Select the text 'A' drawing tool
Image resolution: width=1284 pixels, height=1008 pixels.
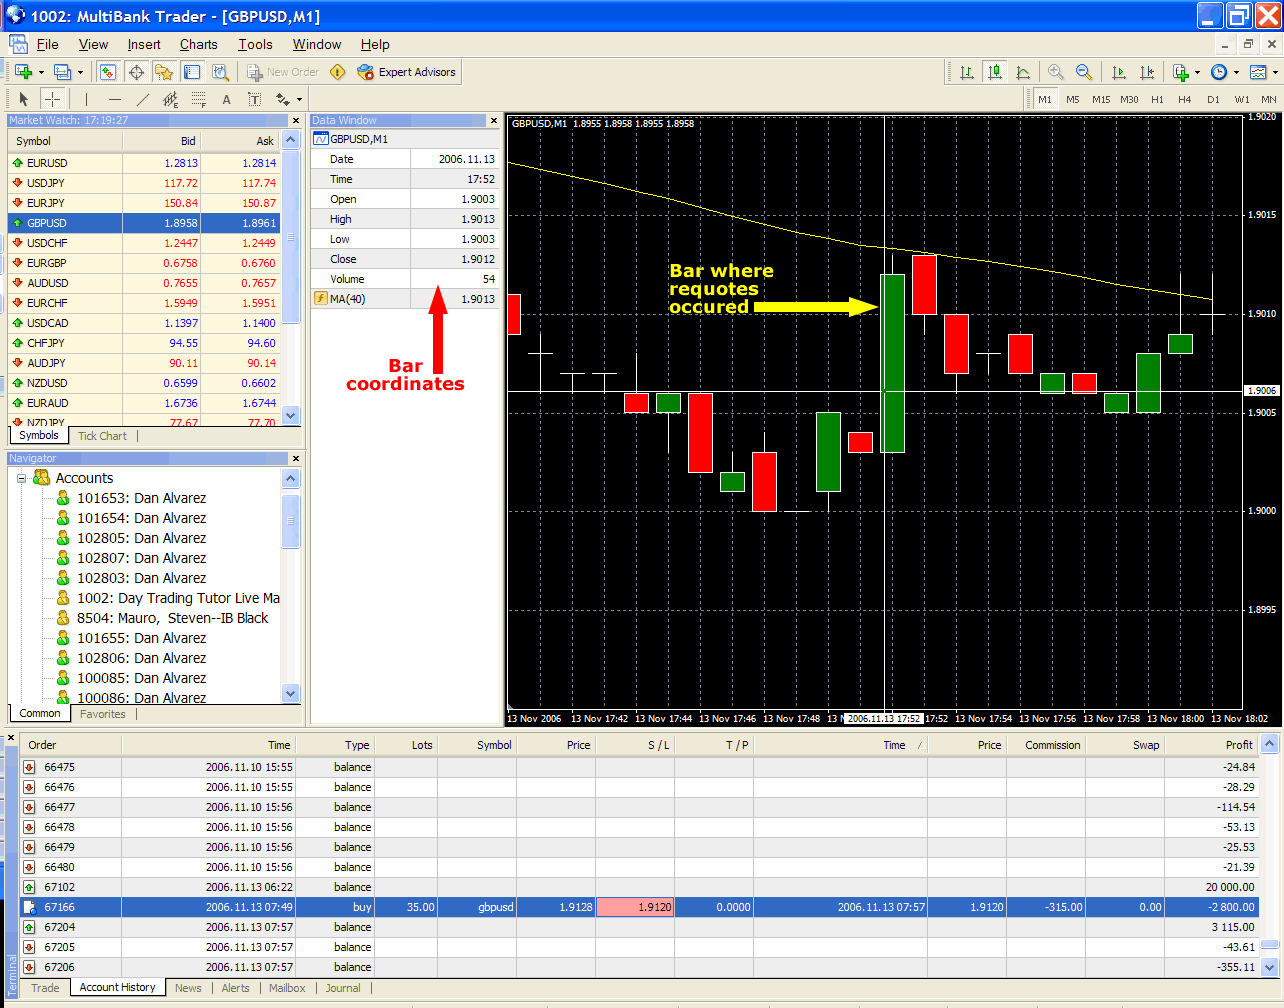pyautogui.click(x=226, y=99)
